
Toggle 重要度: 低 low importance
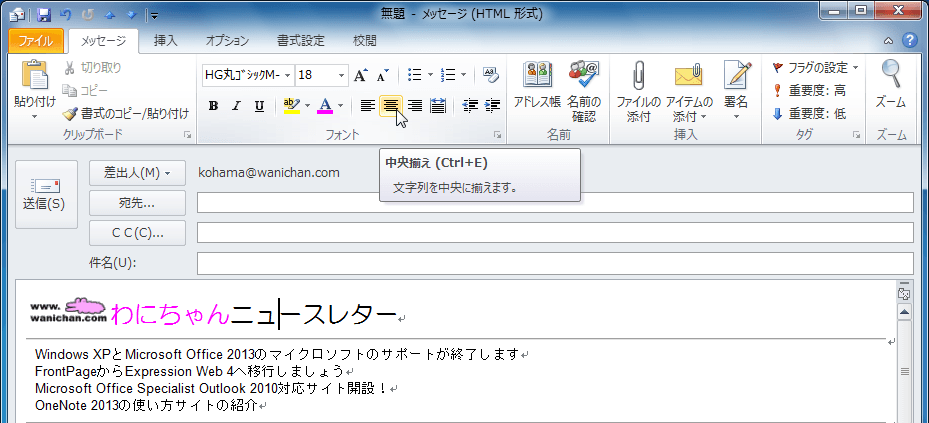point(809,114)
